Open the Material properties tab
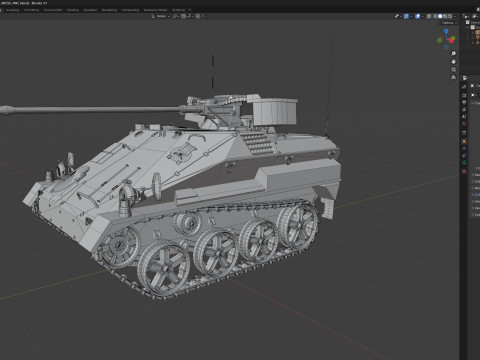 click(464, 171)
